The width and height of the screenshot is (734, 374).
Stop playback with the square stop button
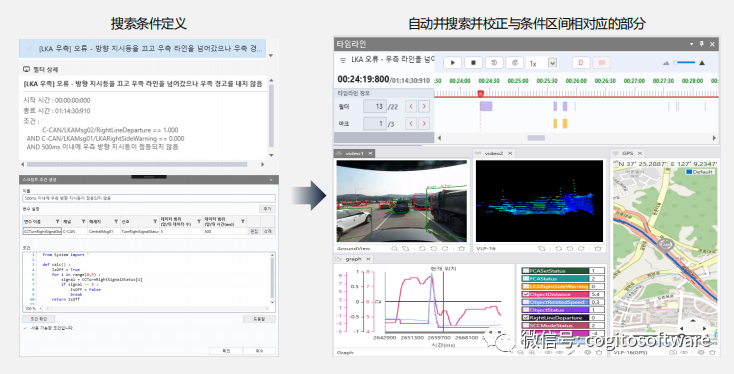click(x=473, y=62)
